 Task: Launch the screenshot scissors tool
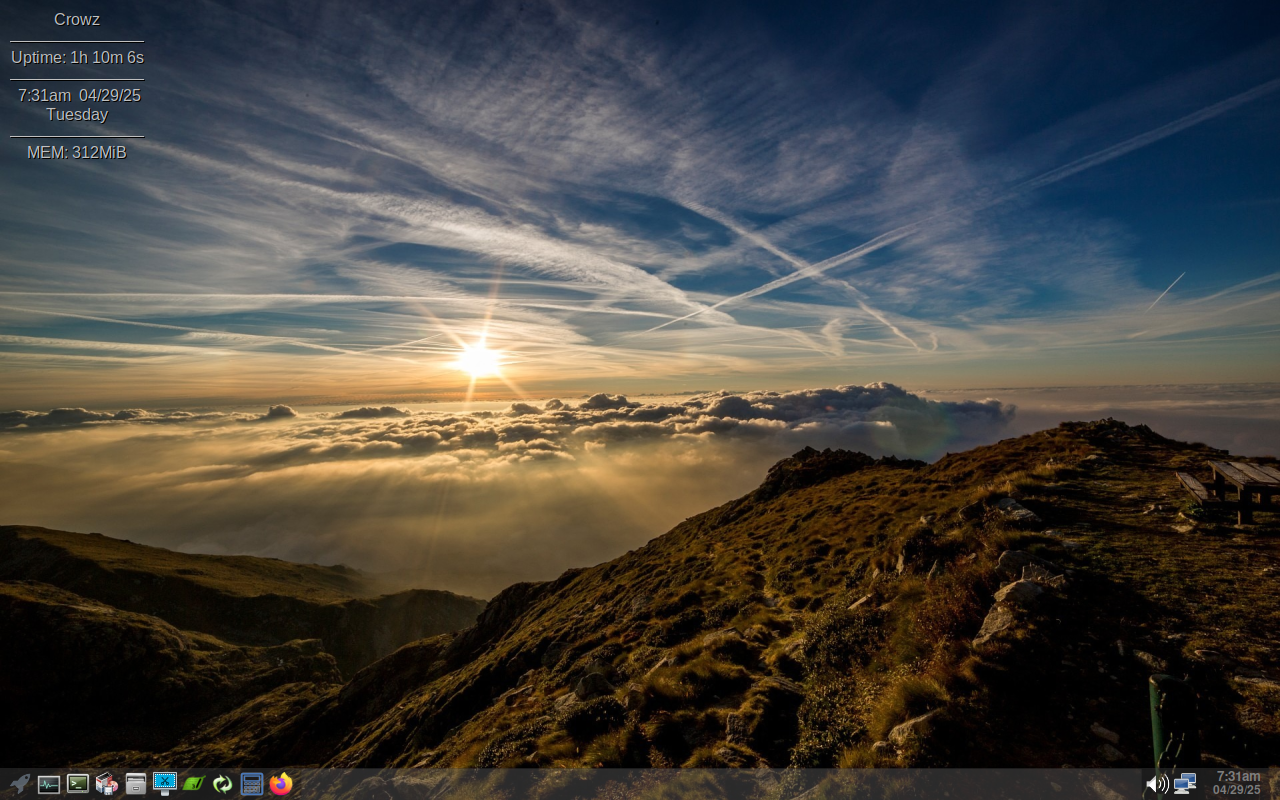click(x=165, y=783)
